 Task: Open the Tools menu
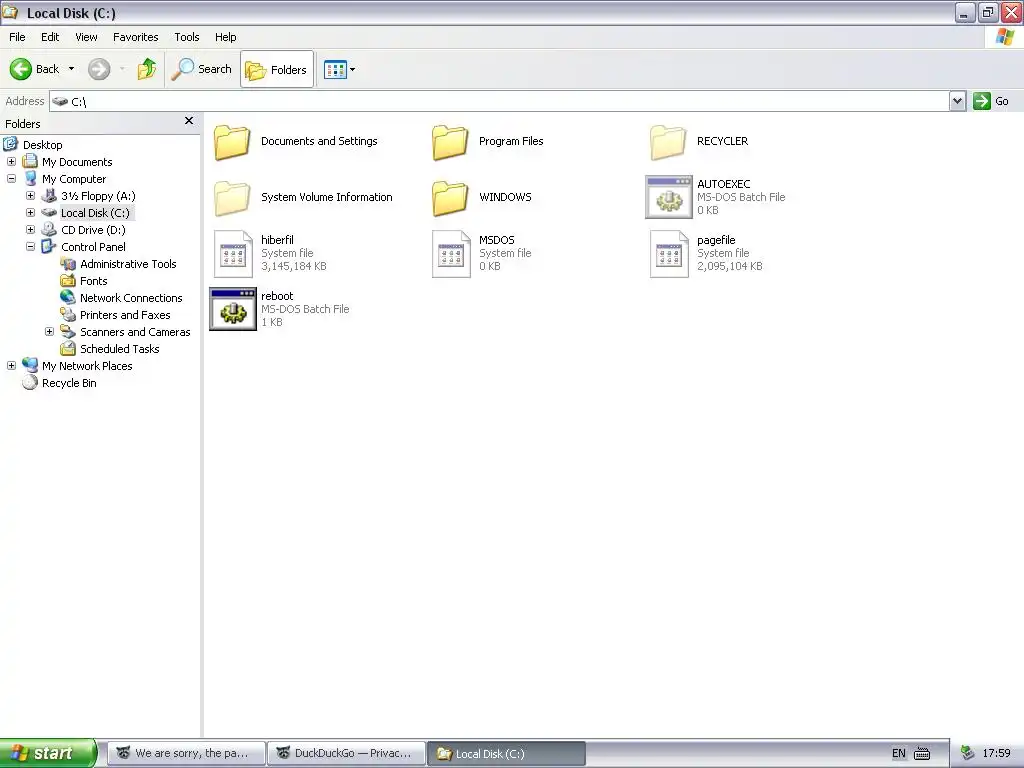point(186,37)
